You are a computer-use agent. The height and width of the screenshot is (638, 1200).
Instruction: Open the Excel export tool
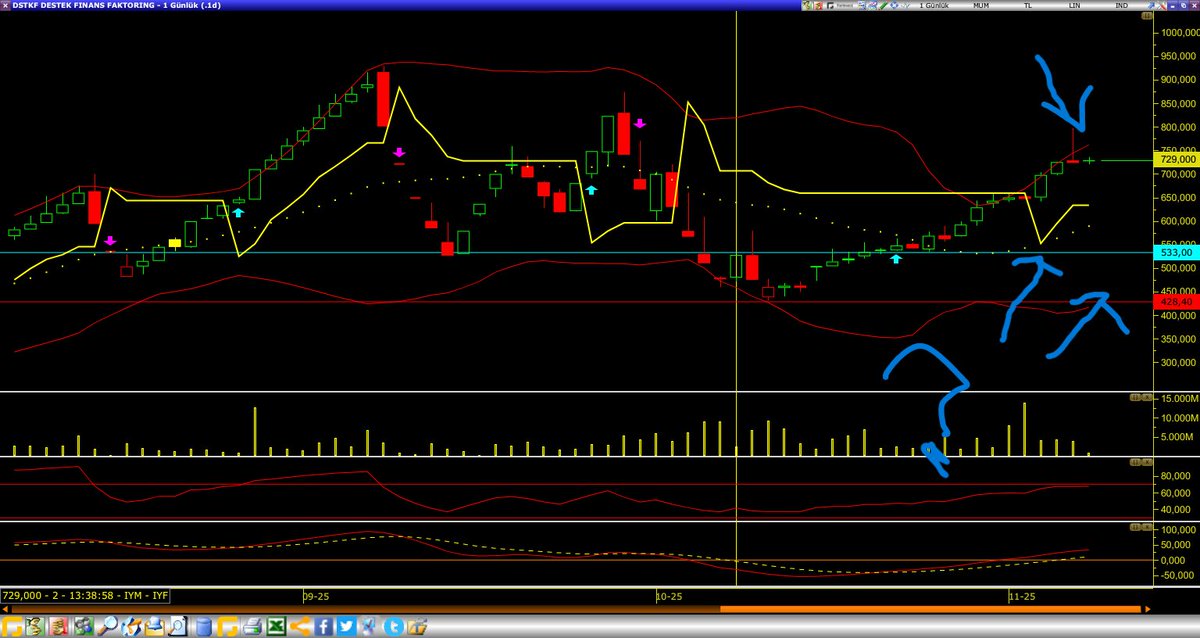pos(278,628)
